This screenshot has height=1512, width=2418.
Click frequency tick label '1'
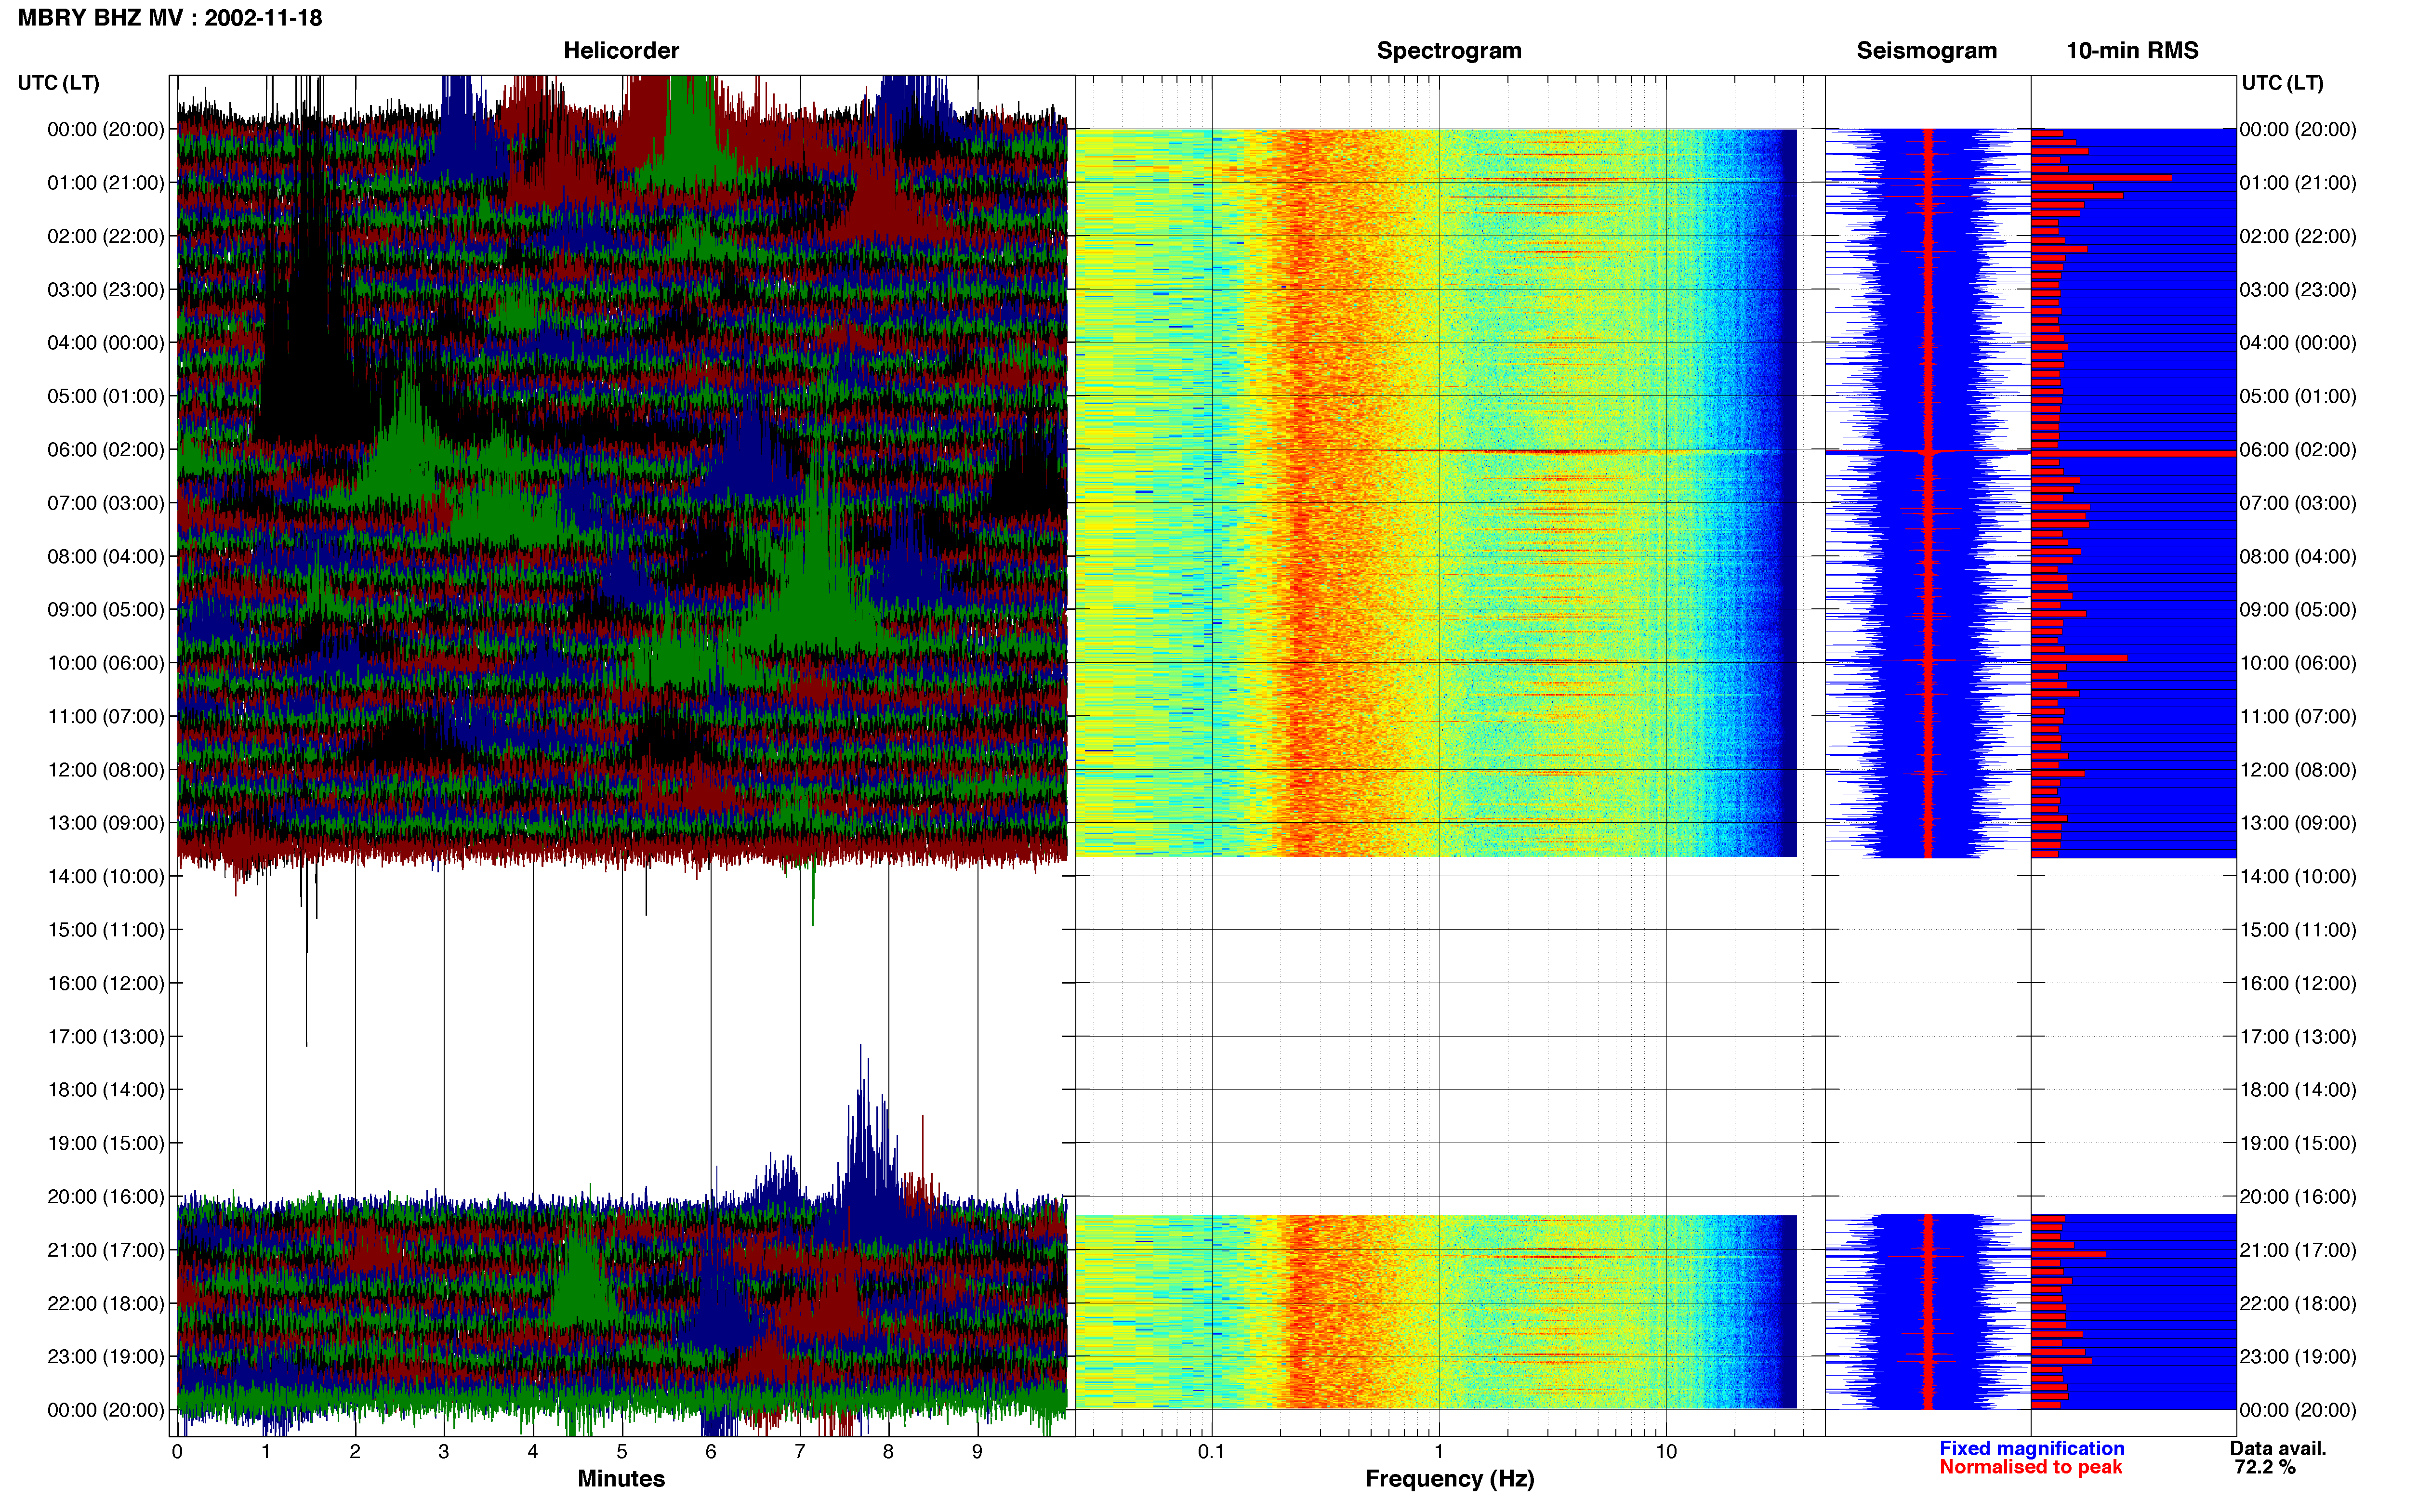pyautogui.click(x=1439, y=1452)
